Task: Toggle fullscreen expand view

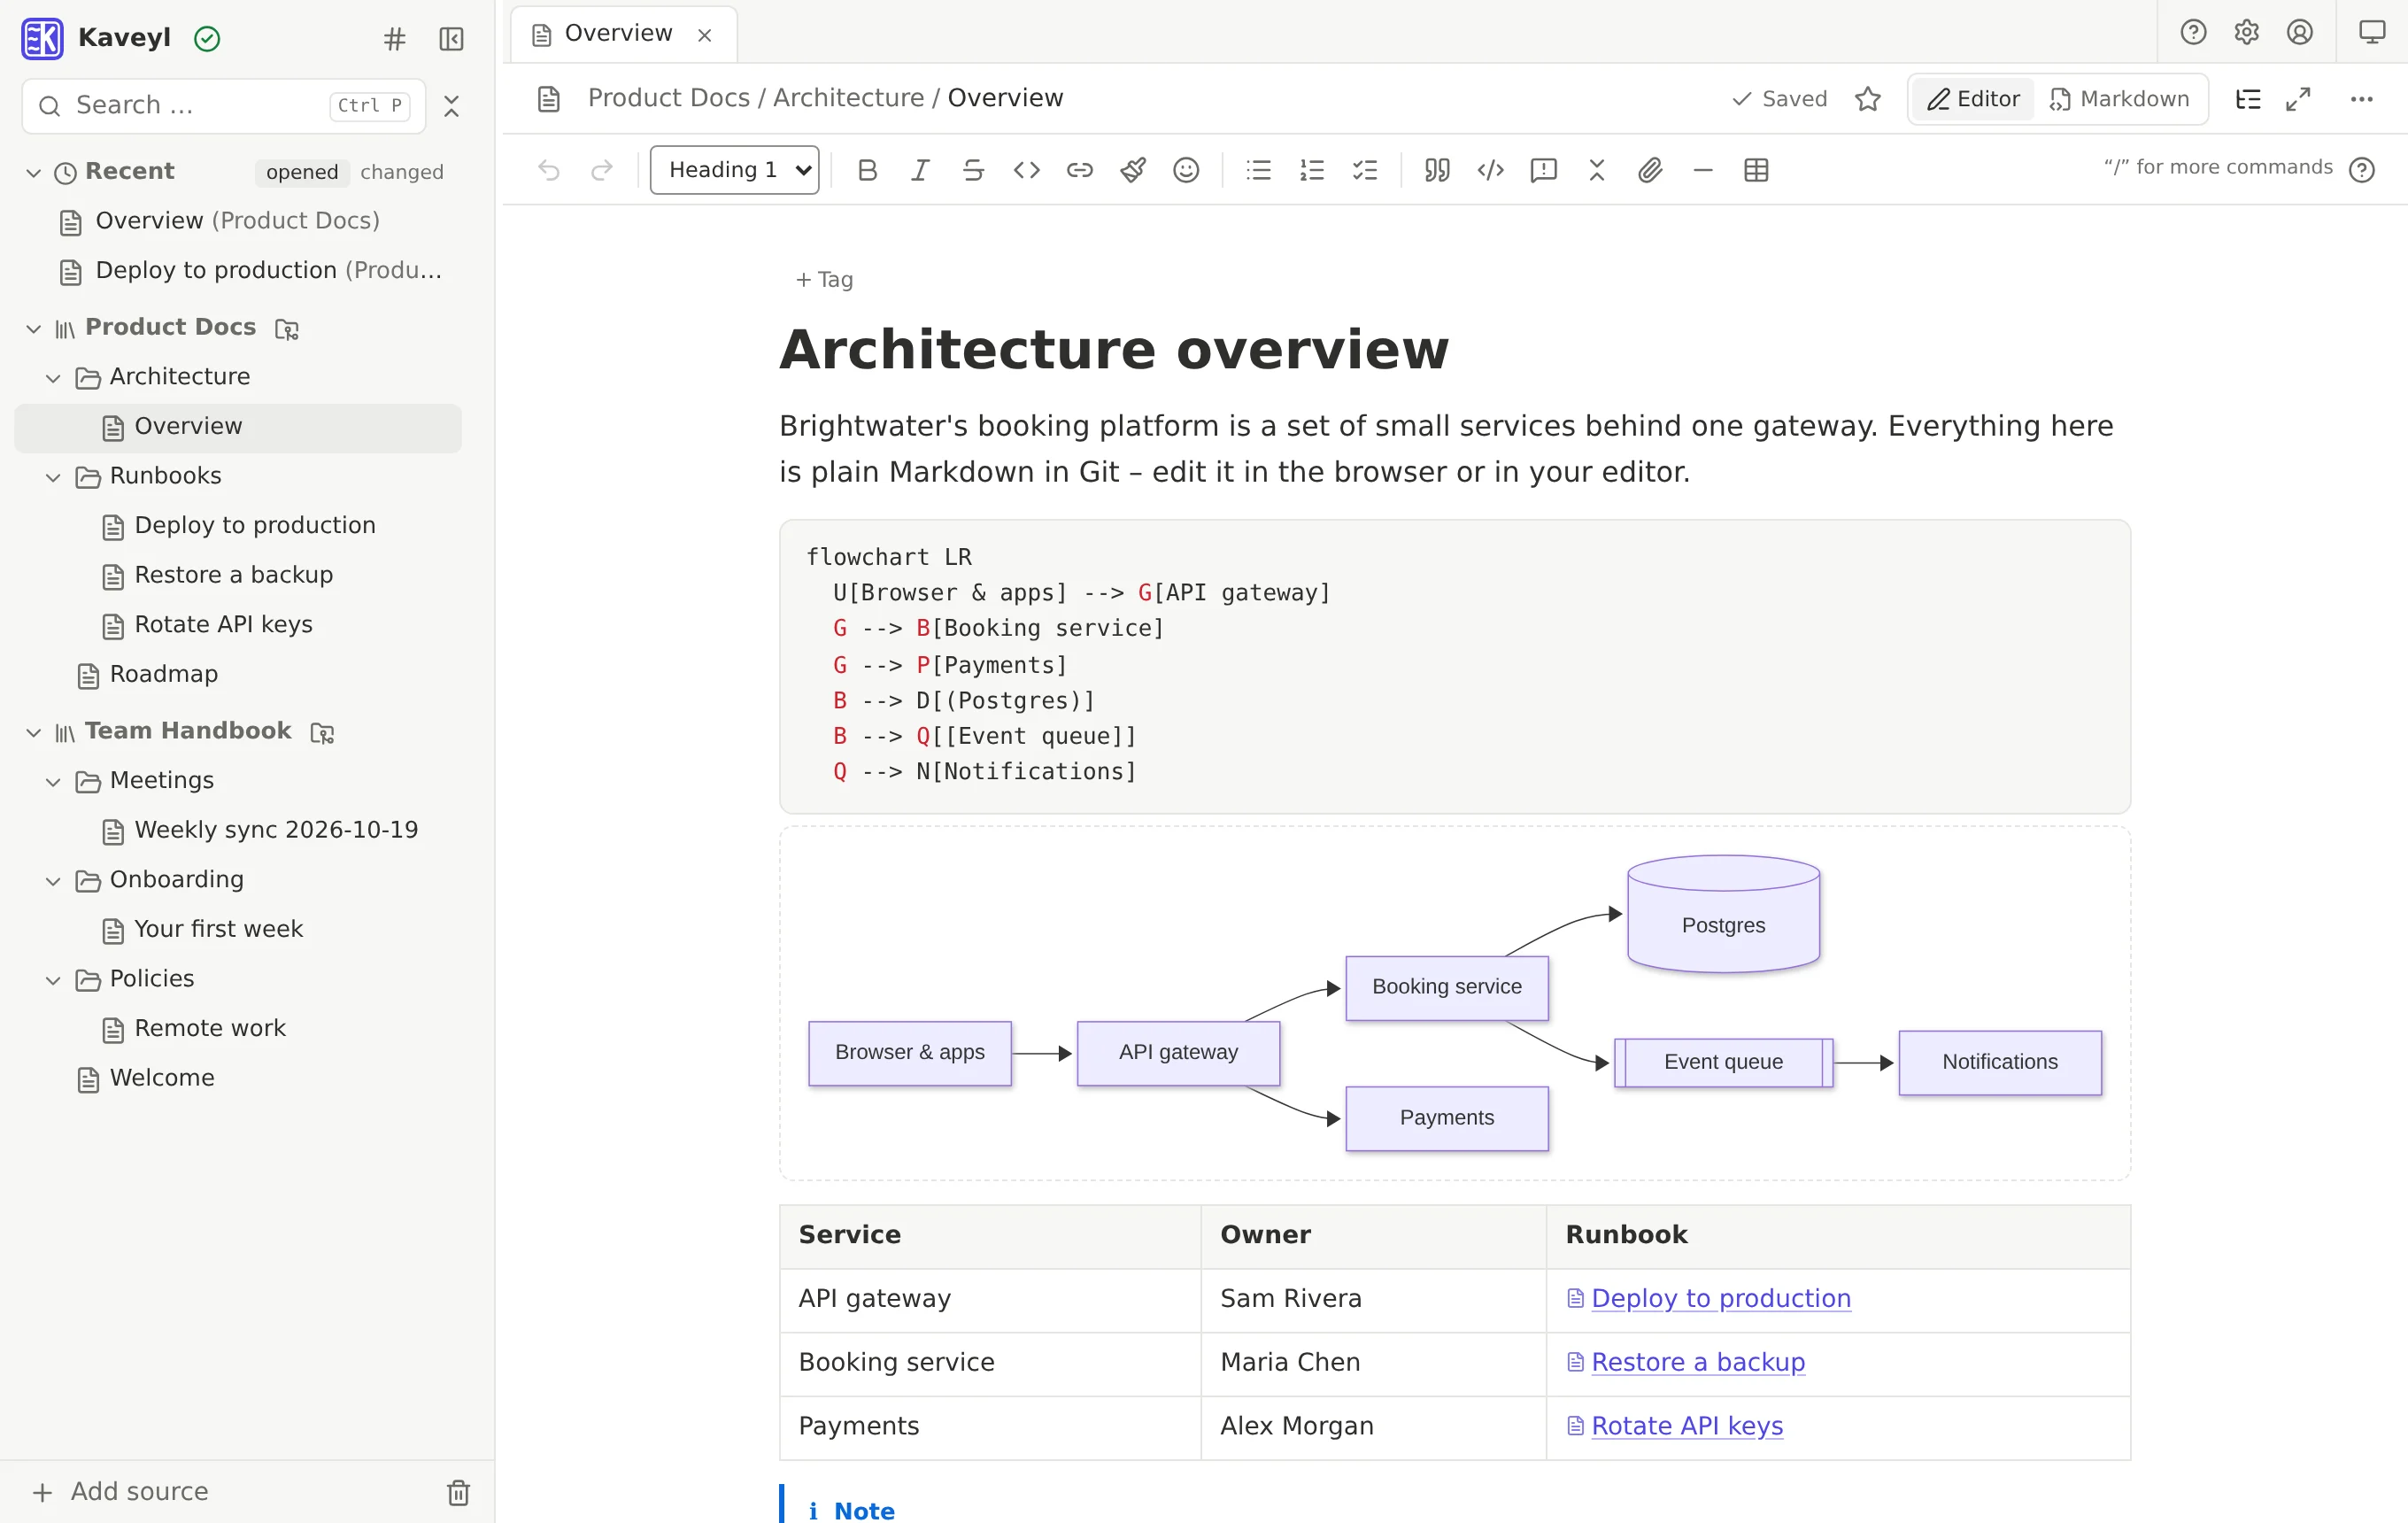Action: pos(2298,99)
